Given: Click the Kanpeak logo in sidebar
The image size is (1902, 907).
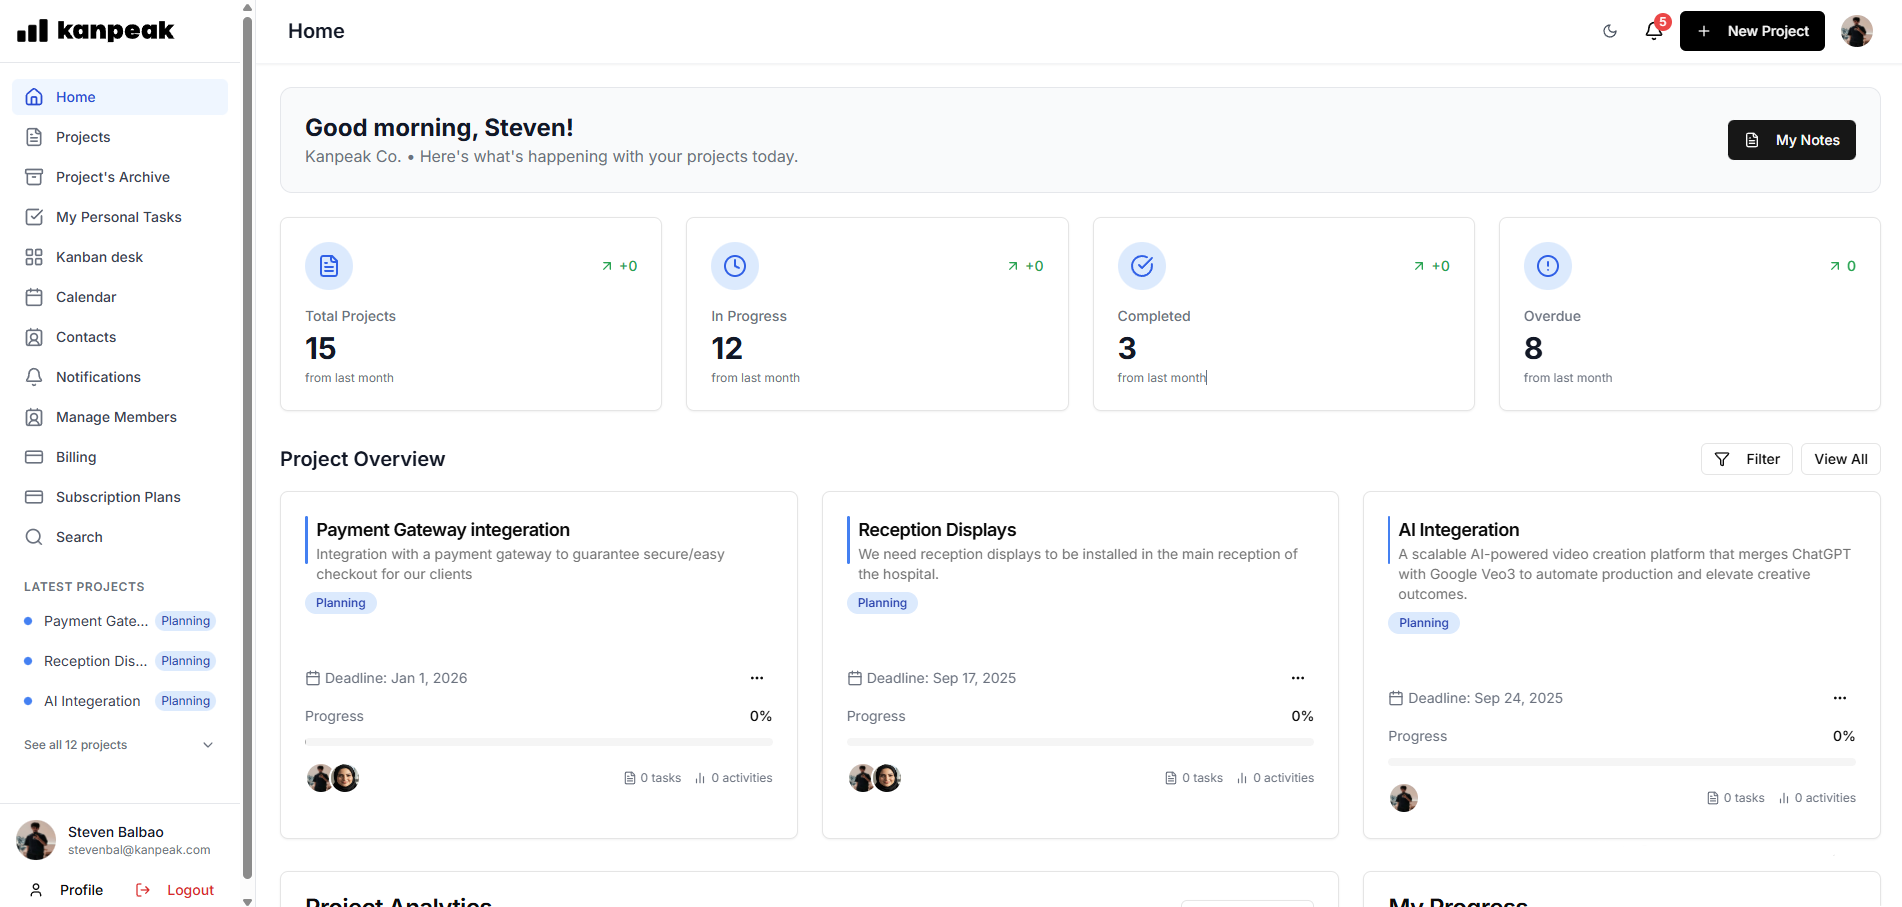Looking at the screenshot, I should point(96,31).
